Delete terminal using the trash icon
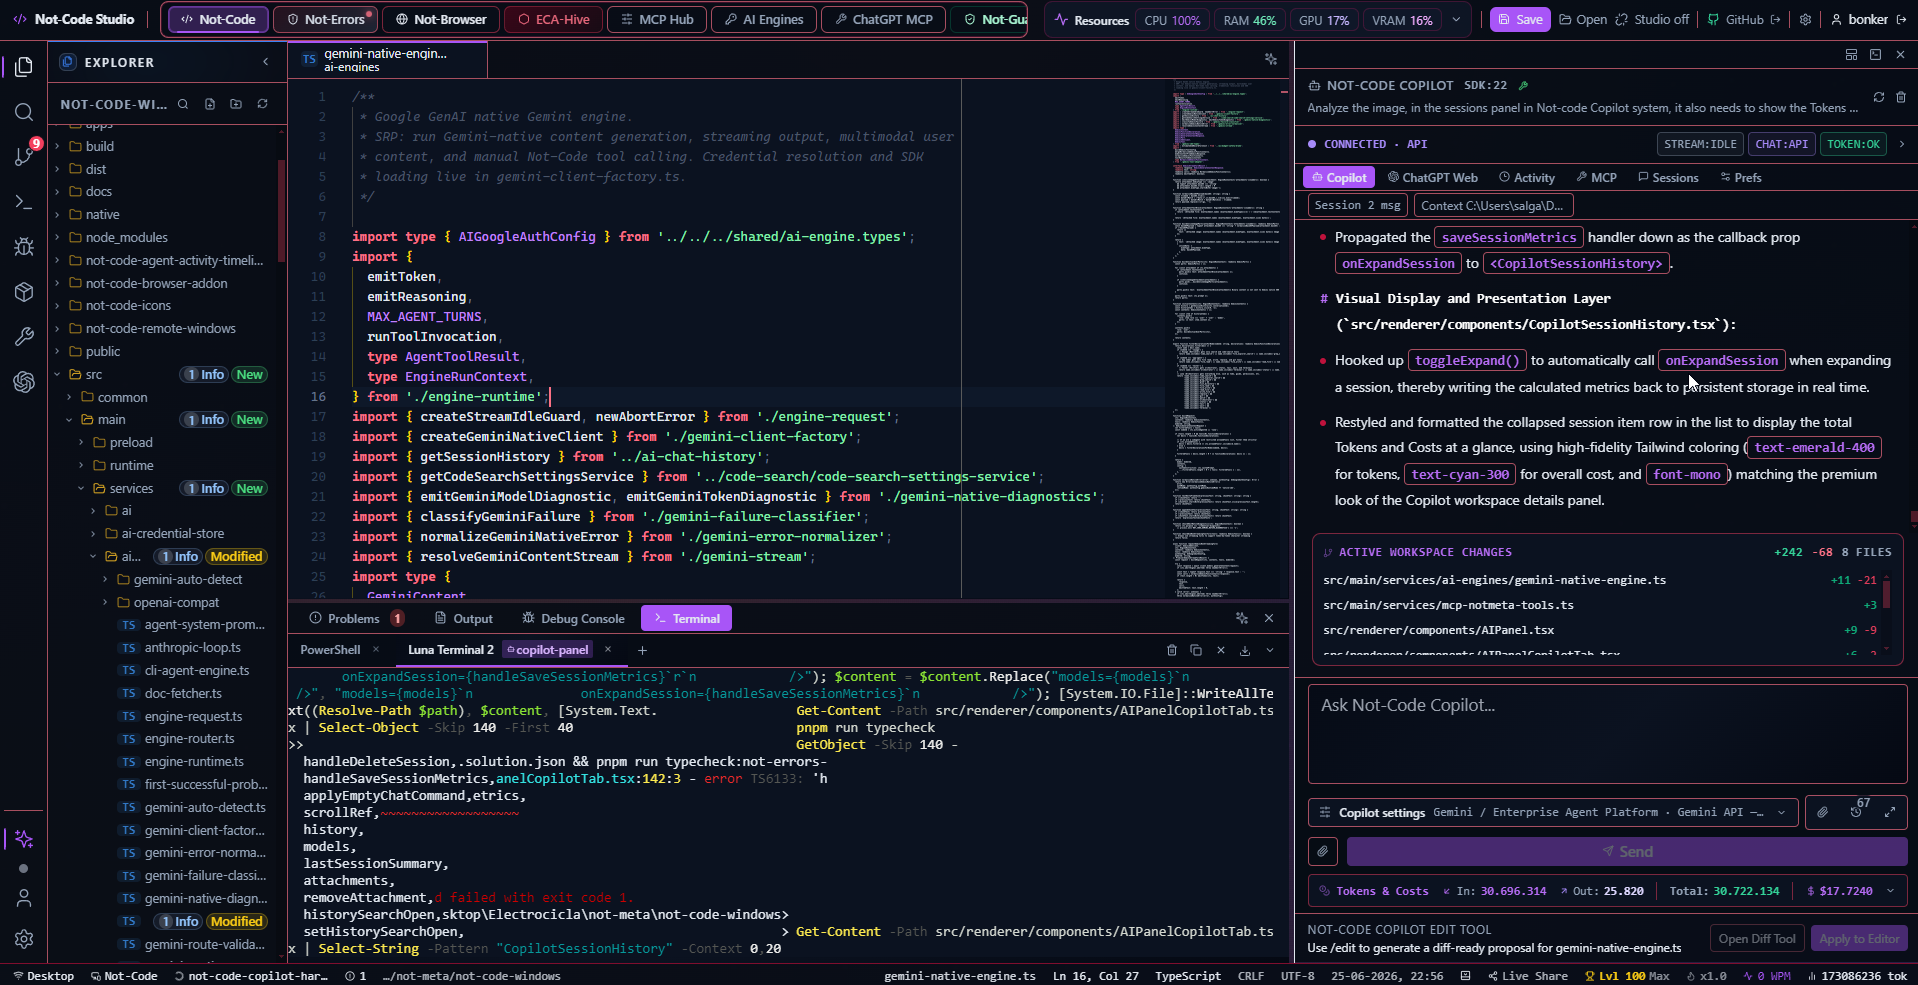The height and width of the screenshot is (985, 1918). point(1172,650)
